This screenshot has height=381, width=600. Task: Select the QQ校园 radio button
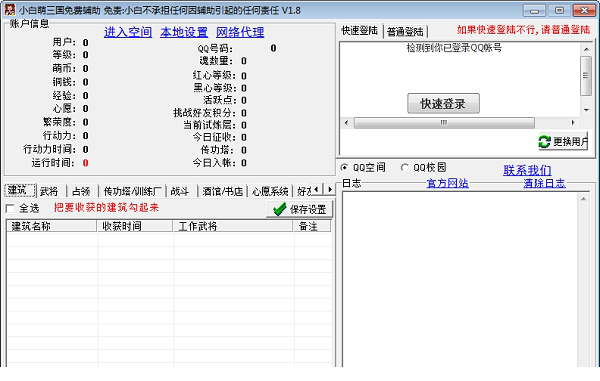(404, 167)
